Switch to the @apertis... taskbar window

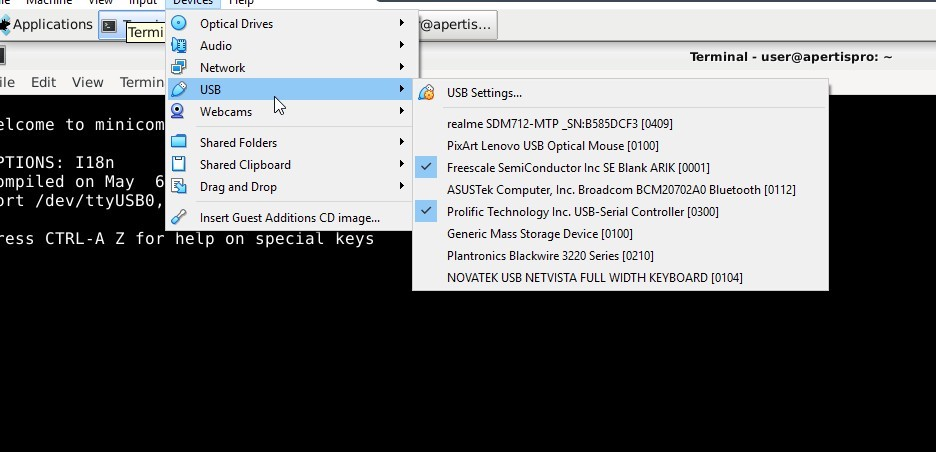457,25
